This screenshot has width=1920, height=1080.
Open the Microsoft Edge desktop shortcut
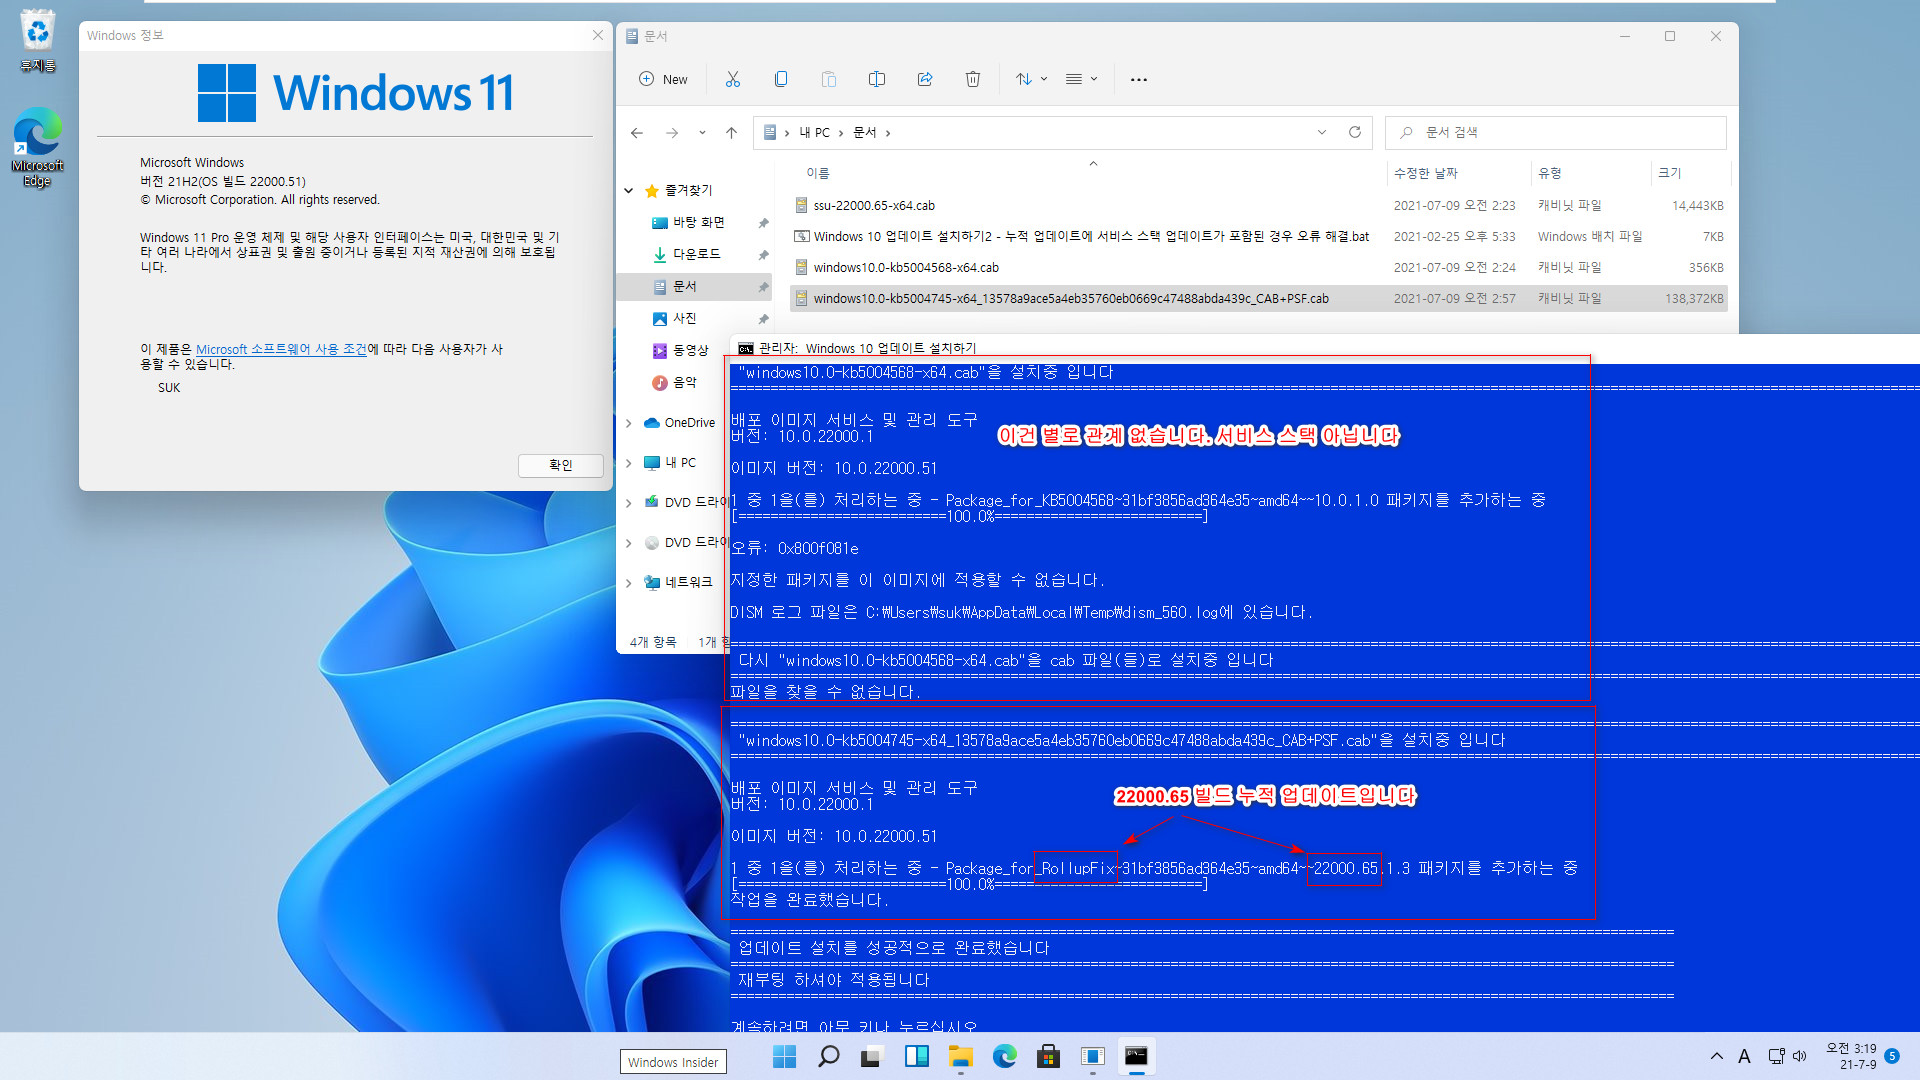point(37,147)
